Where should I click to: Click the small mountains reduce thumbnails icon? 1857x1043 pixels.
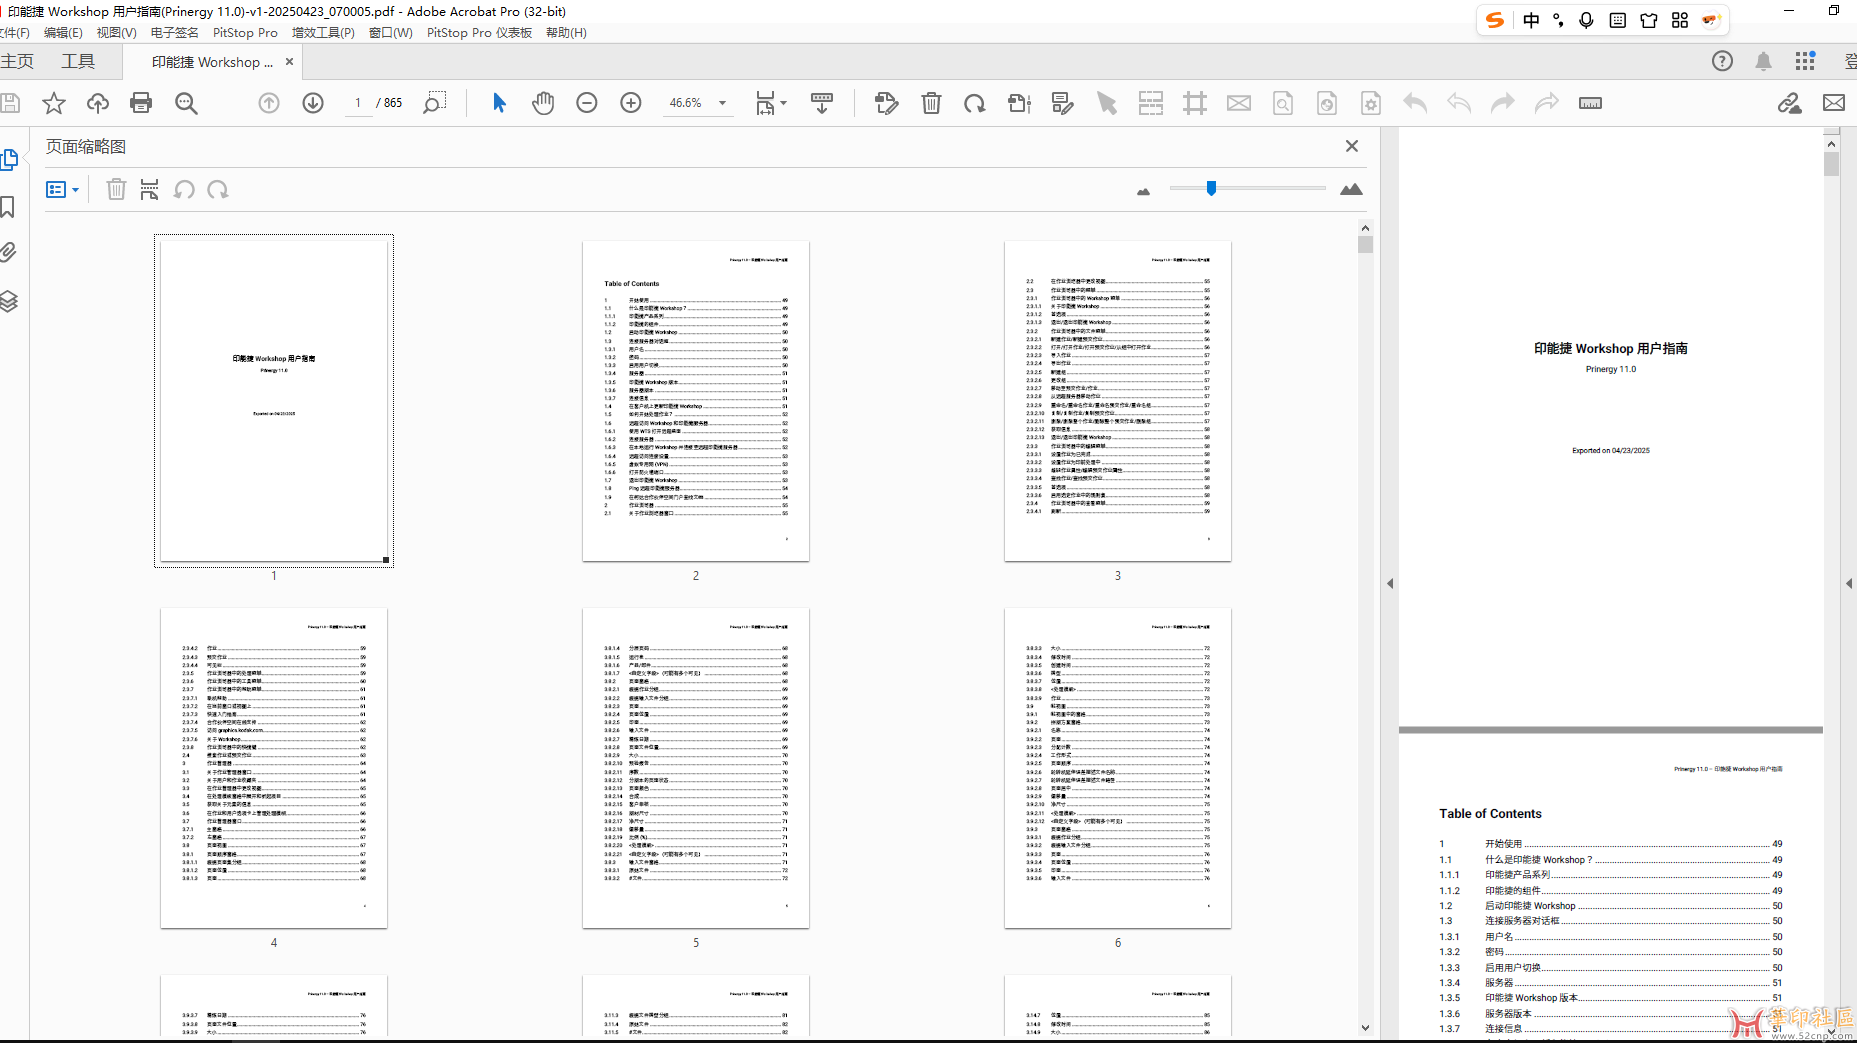coord(1144,191)
